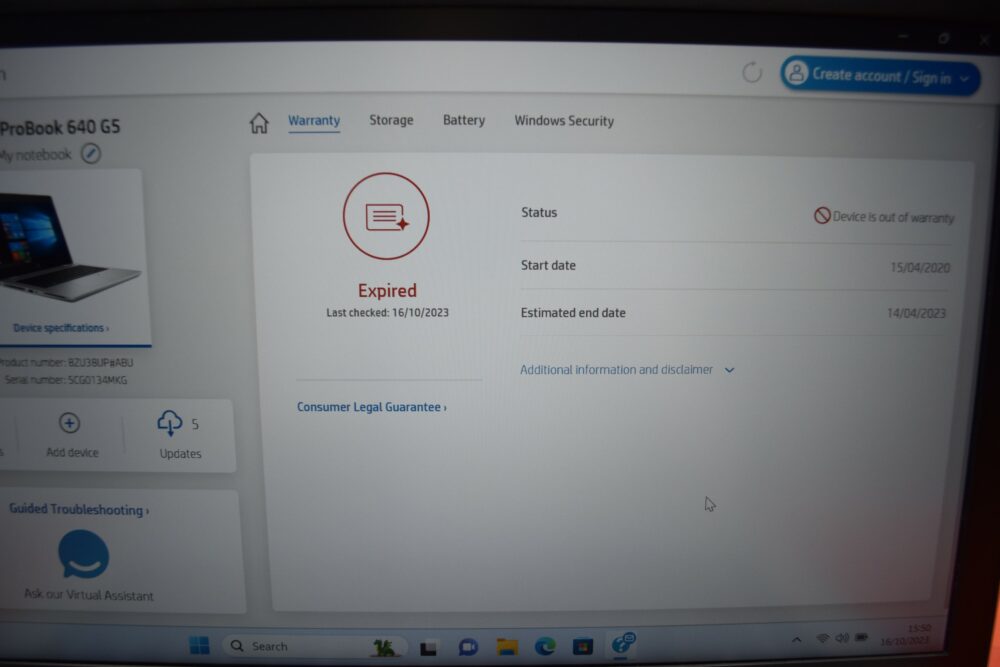Switch to the Storage tab
This screenshot has height=667, width=1000.
(391, 120)
